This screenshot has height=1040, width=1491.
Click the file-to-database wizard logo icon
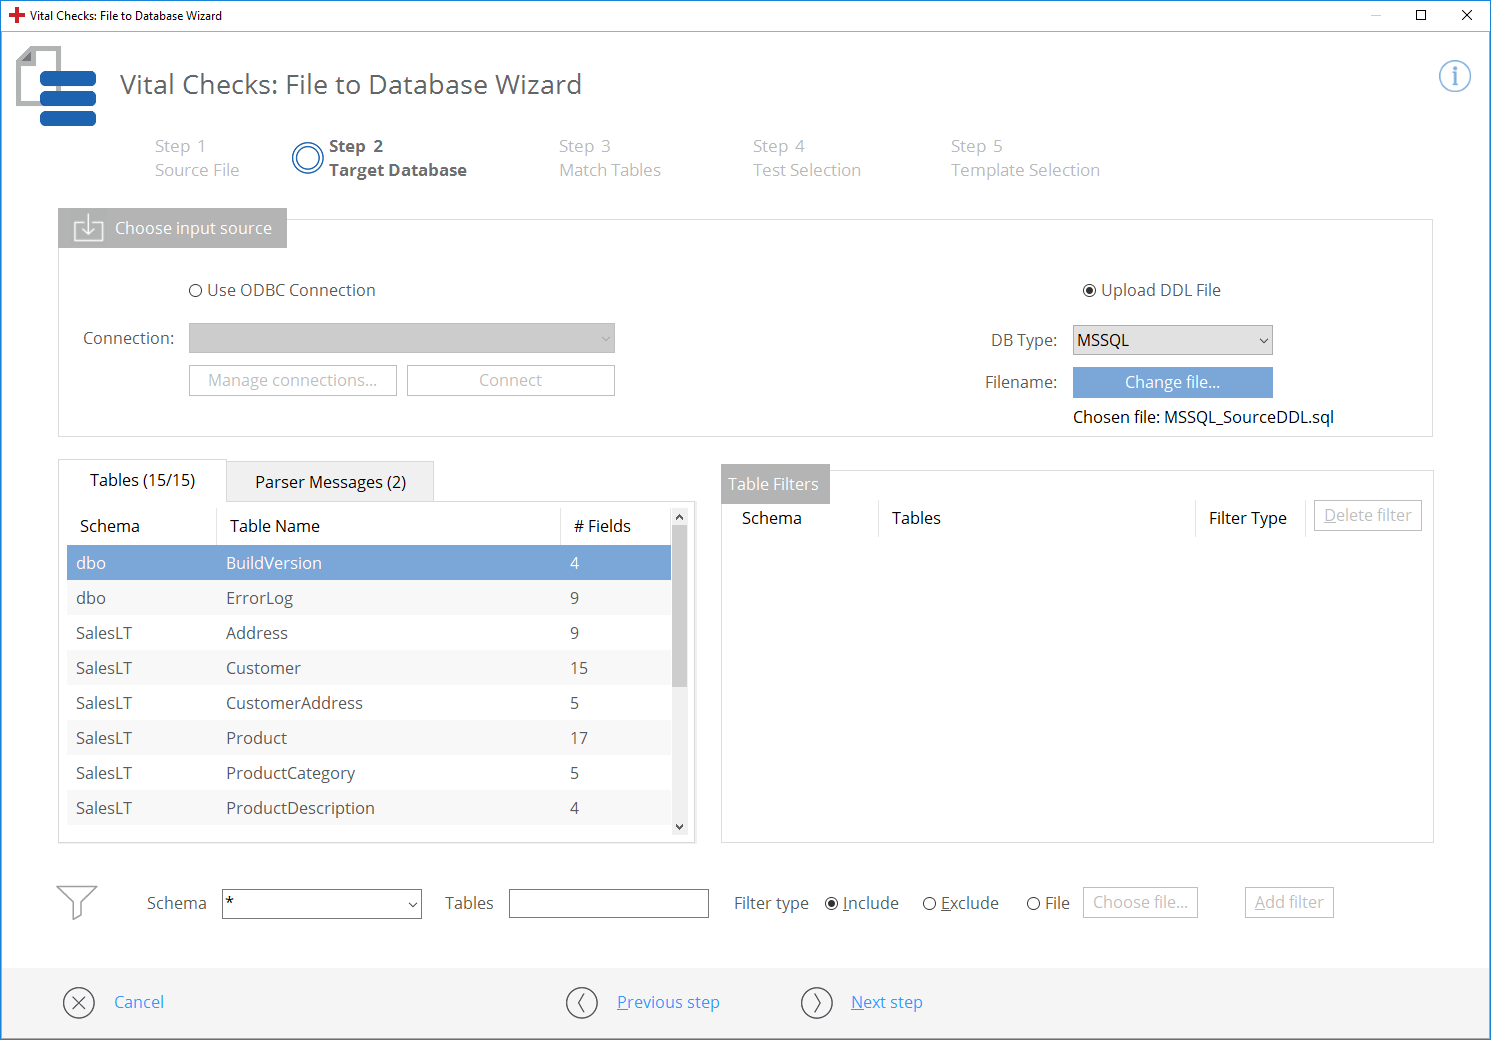(57, 87)
